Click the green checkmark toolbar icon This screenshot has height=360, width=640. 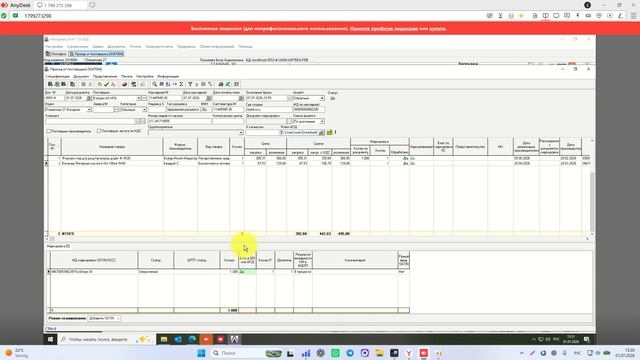(106, 84)
